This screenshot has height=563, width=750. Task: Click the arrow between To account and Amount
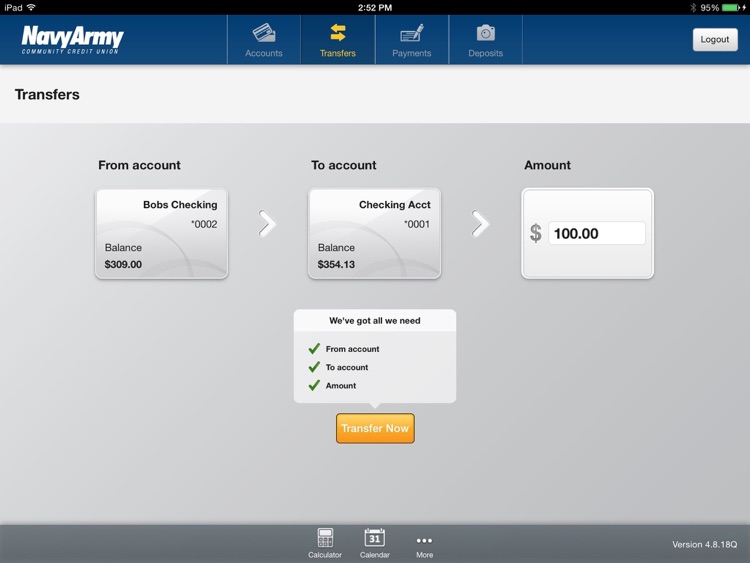pyautogui.click(x=480, y=223)
